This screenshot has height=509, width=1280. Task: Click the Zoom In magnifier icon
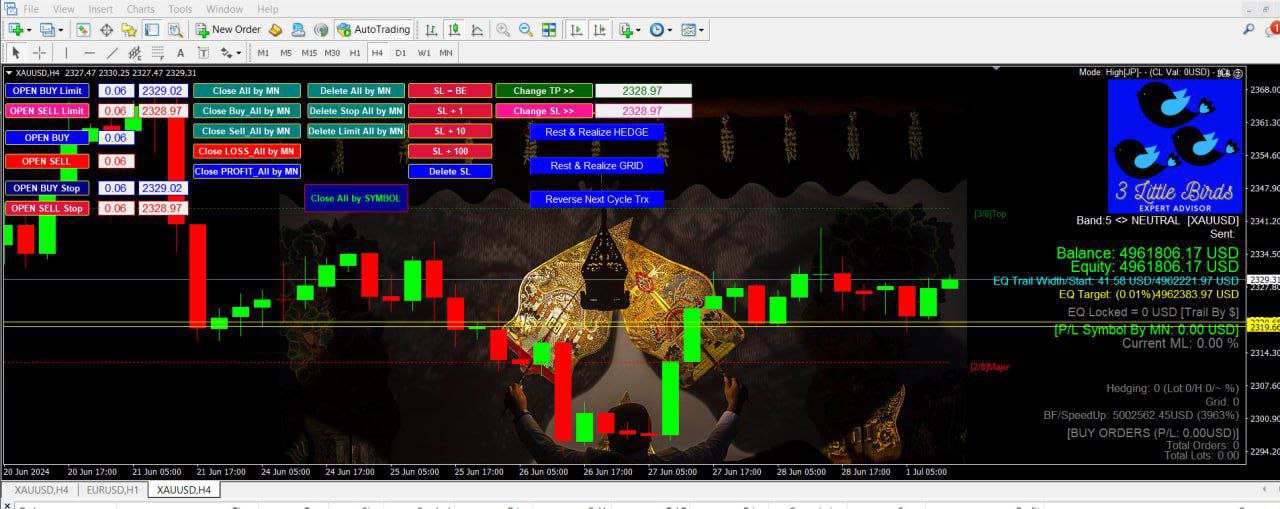click(503, 30)
